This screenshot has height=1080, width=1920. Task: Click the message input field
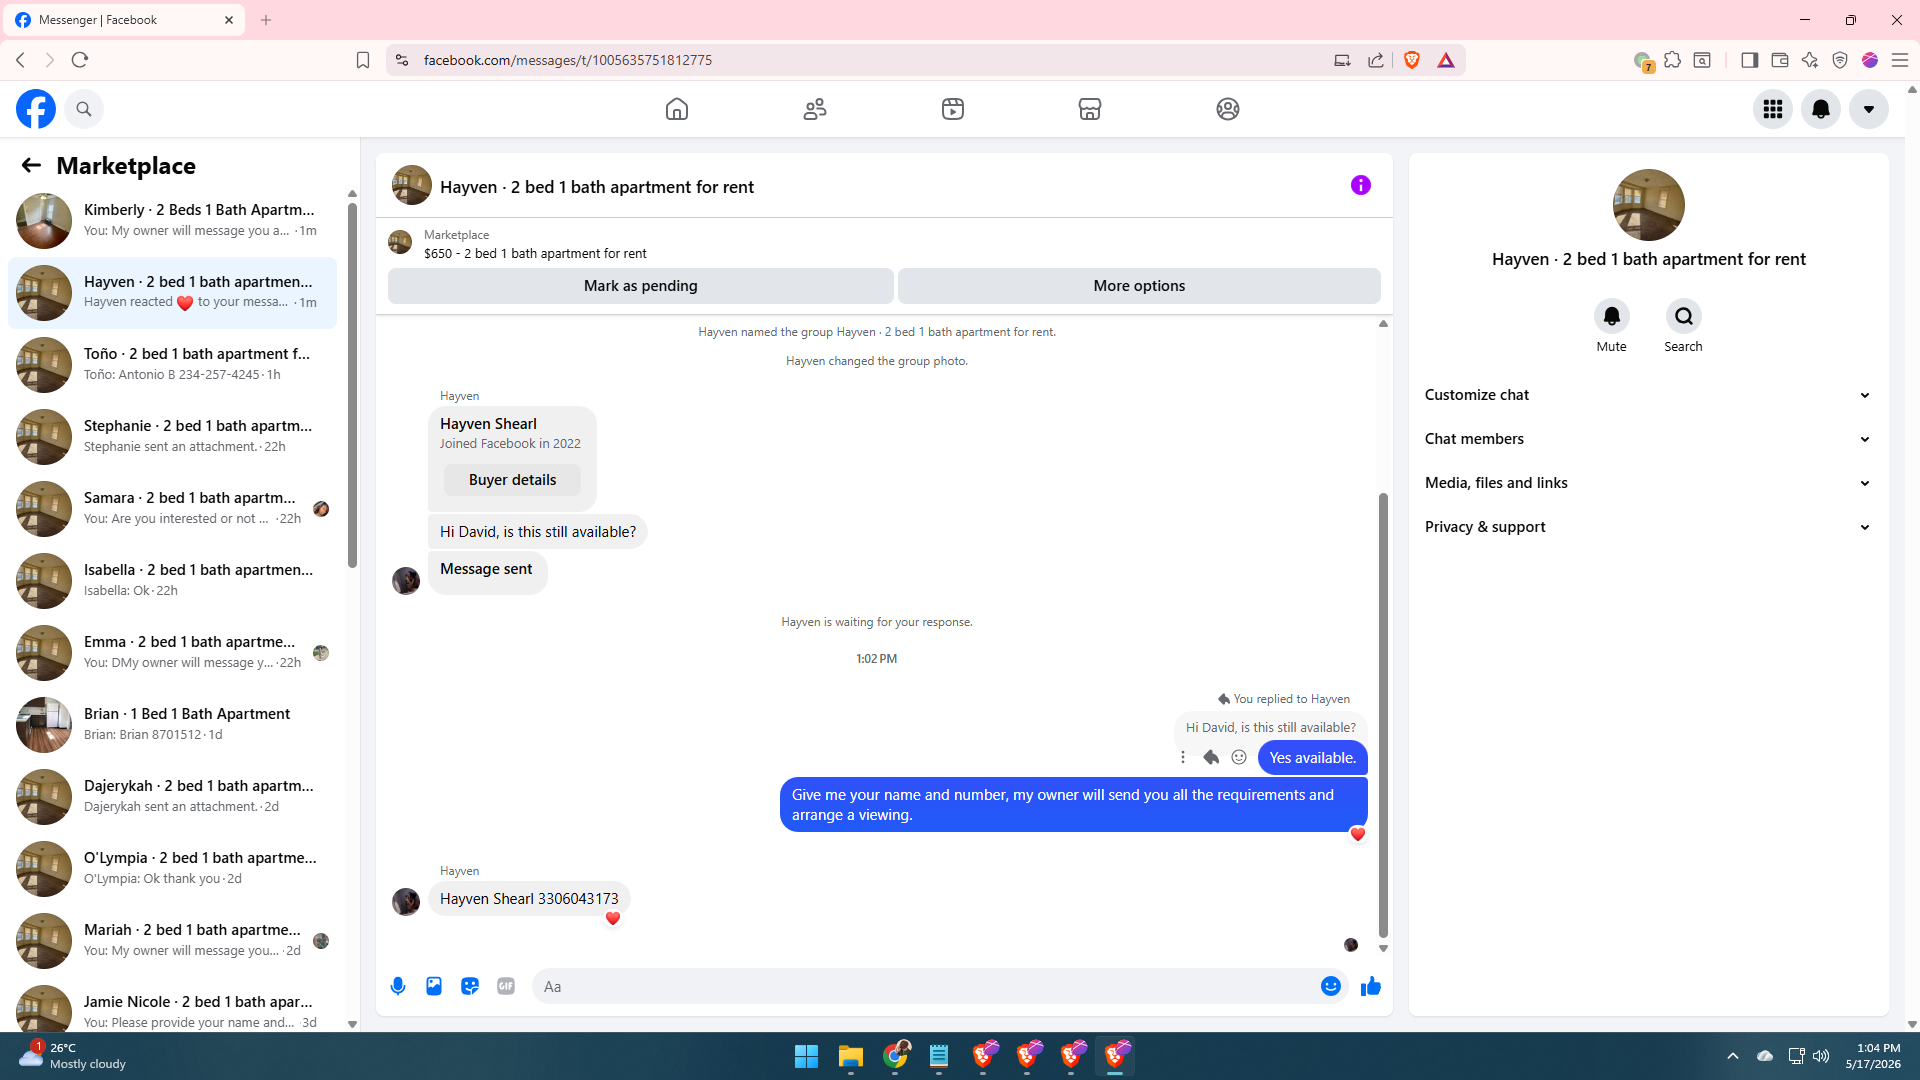click(925, 986)
